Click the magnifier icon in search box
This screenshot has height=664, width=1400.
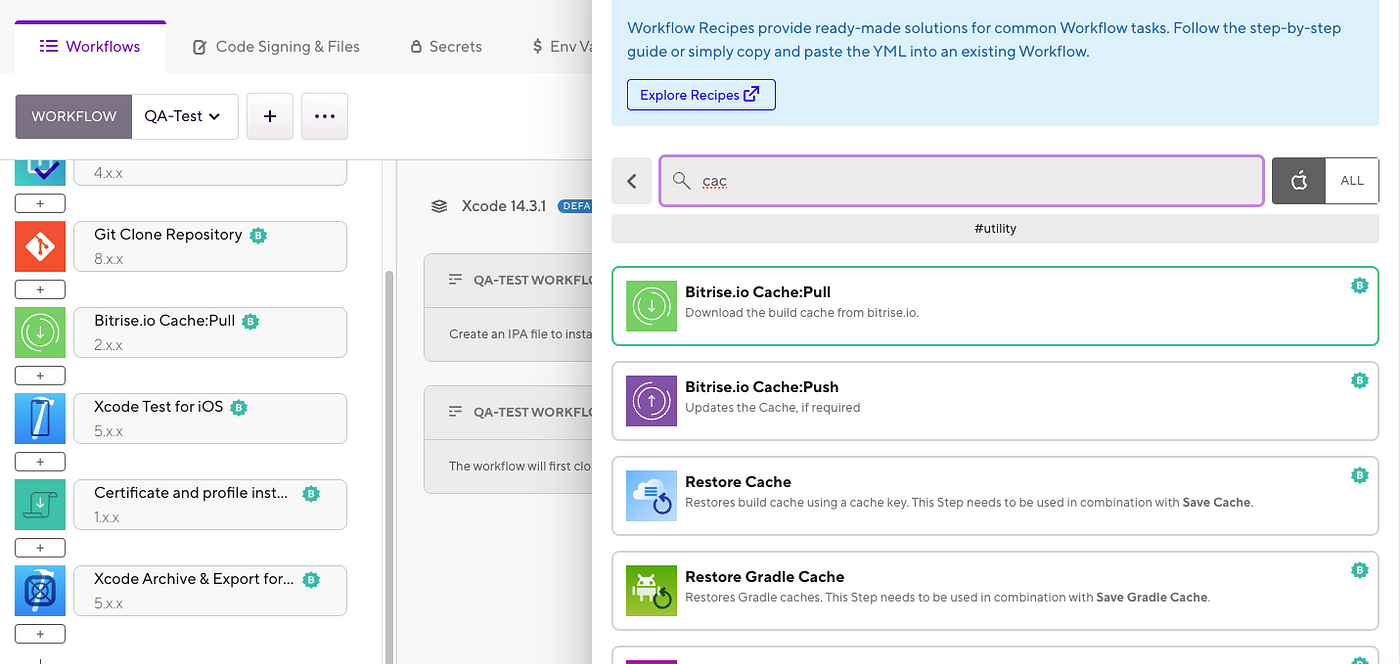pyautogui.click(x=681, y=180)
